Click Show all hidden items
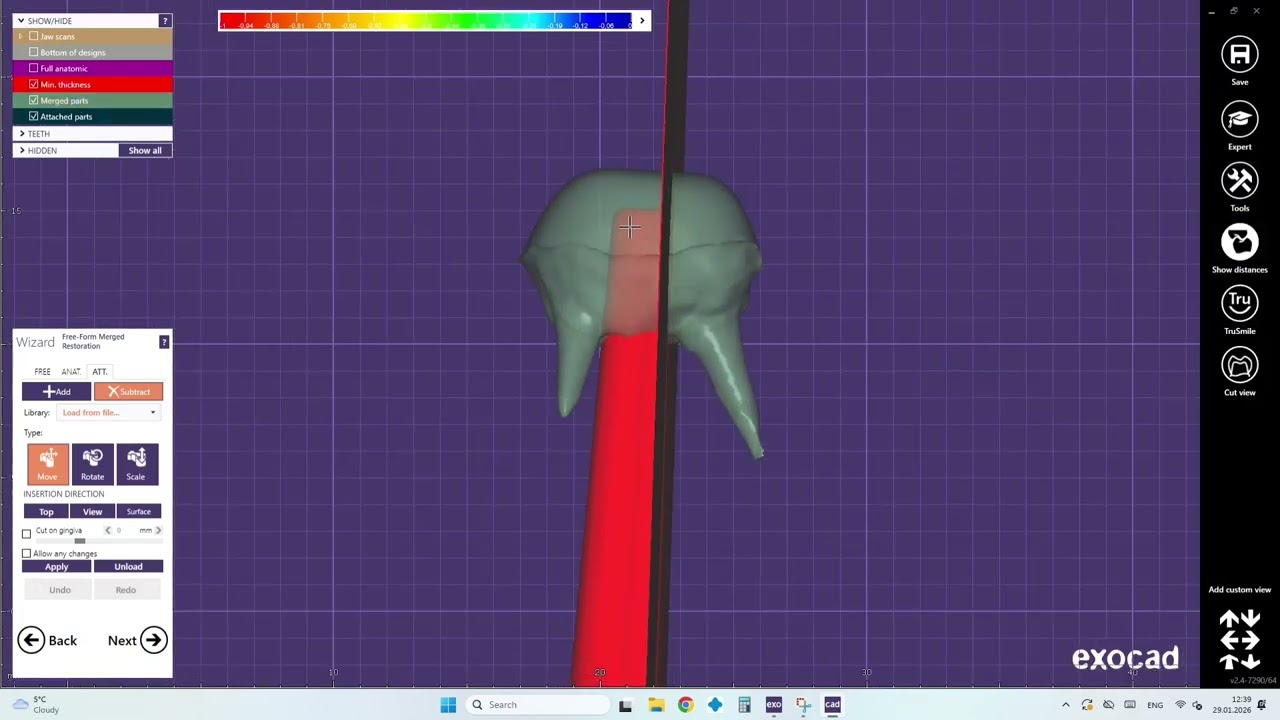1280x720 pixels. [x=145, y=150]
